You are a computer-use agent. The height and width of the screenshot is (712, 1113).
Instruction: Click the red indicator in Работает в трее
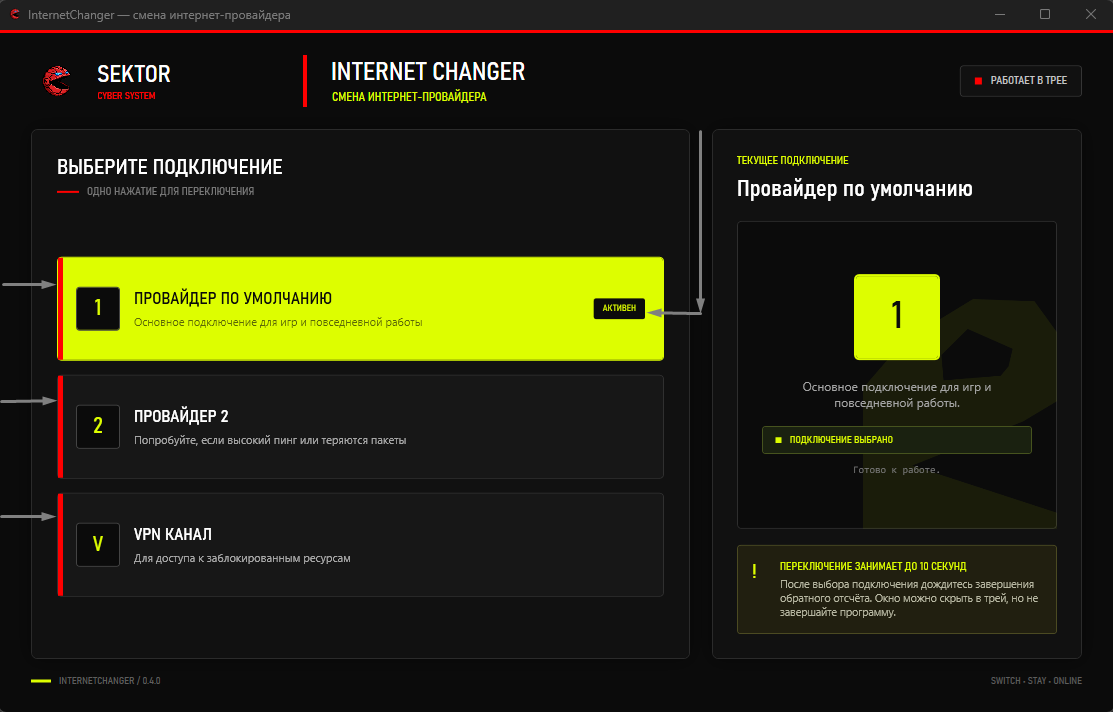click(978, 81)
